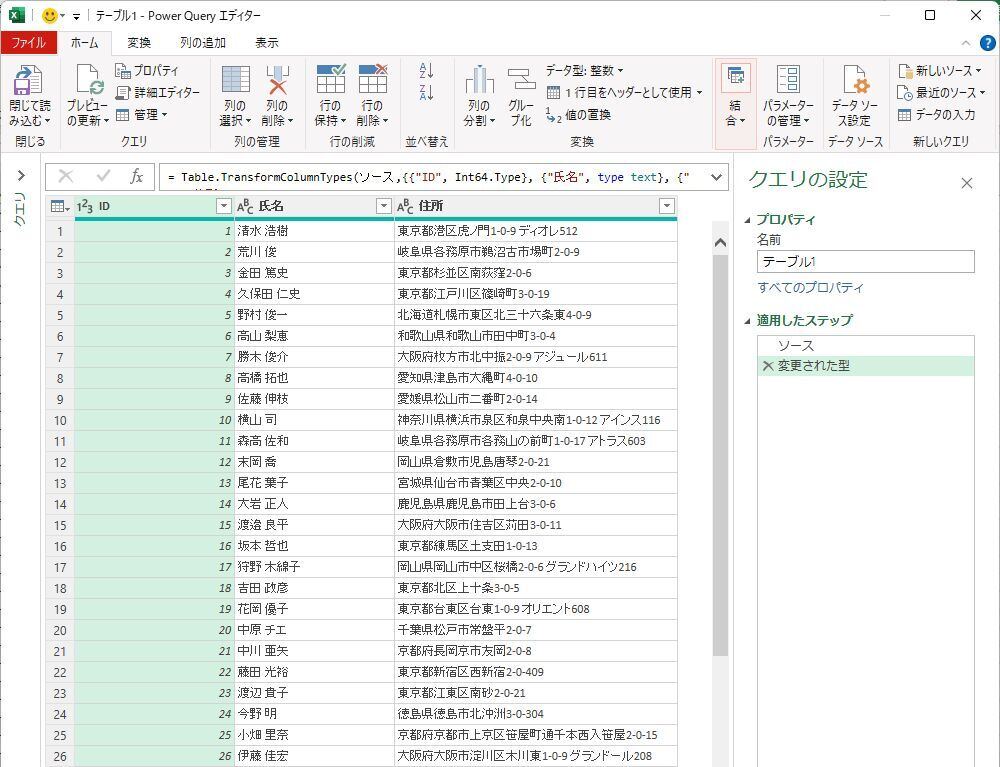Select the ソース applied step
This screenshot has height=767, width=1000.
[x=866, y=346]
